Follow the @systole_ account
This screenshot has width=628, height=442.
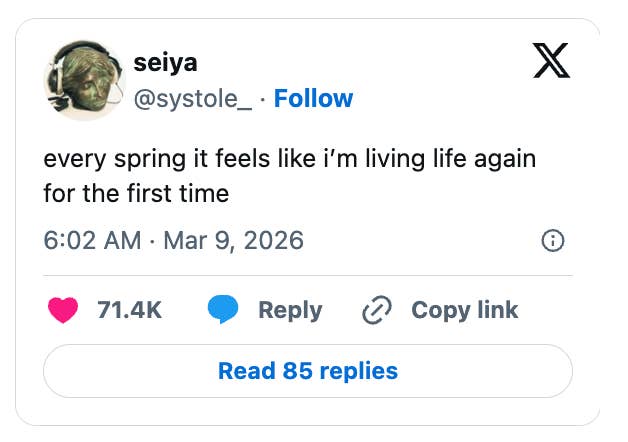click(313, 98)
